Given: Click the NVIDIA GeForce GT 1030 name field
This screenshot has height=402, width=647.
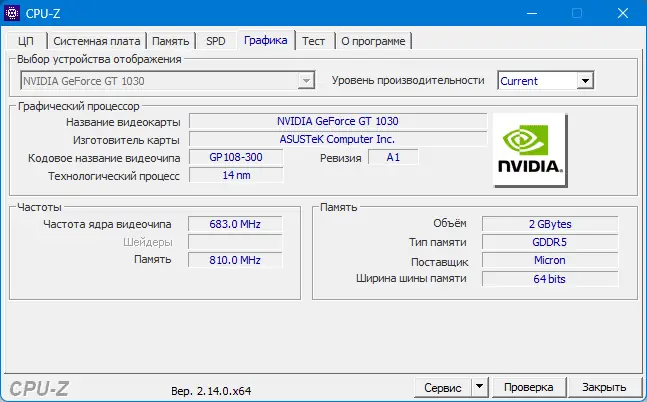Looking at the screenshot, I should [x=338, y=121].
